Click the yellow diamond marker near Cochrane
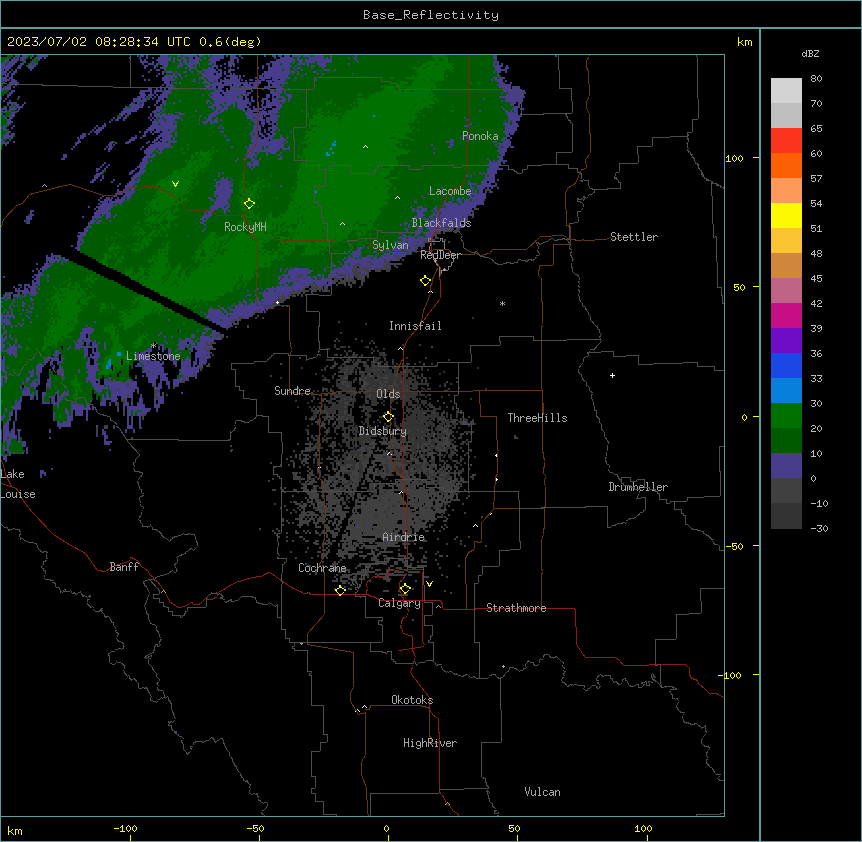This screenshot has width=862, height=842. (340, 590)
